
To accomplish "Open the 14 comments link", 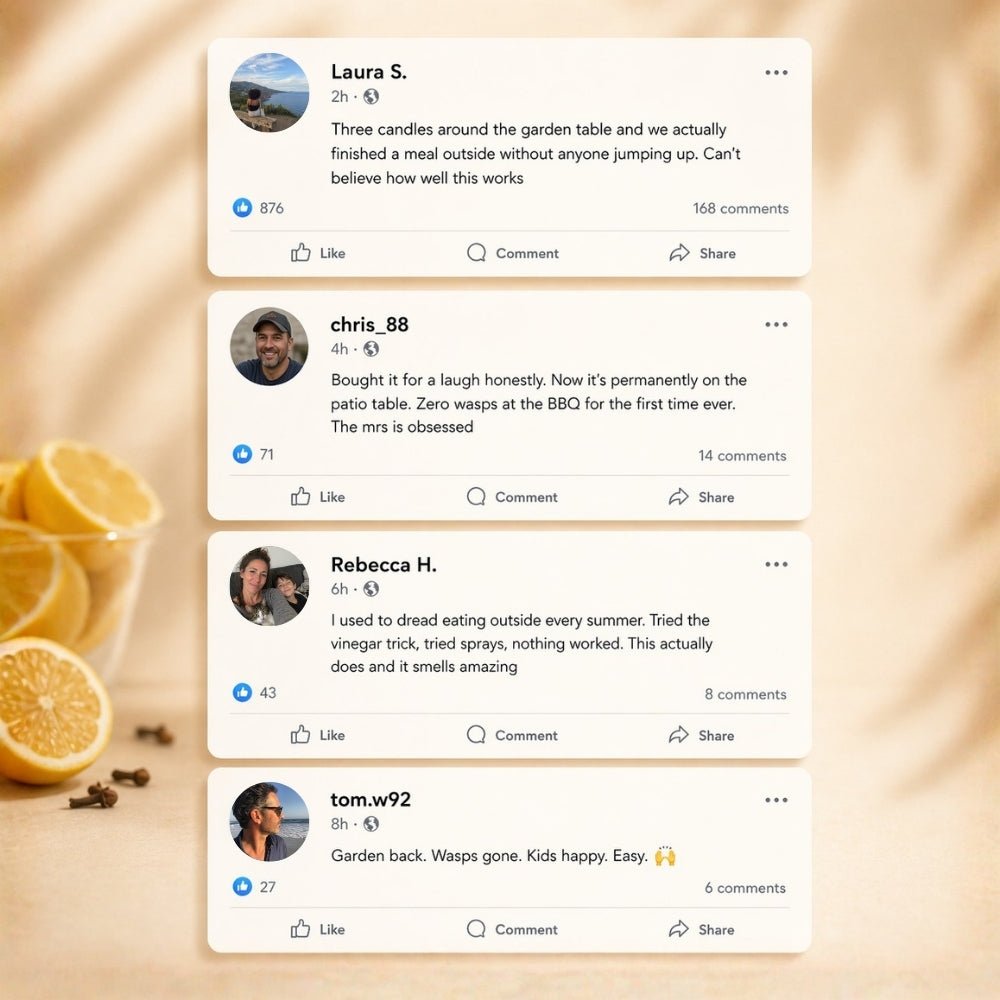I will [742, 455].
